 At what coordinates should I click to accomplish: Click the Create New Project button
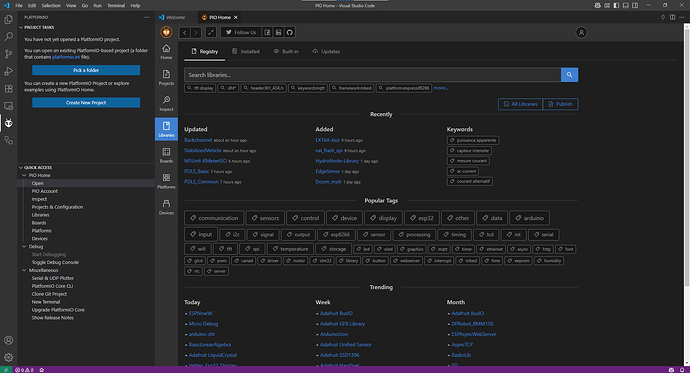coord(86,102)
